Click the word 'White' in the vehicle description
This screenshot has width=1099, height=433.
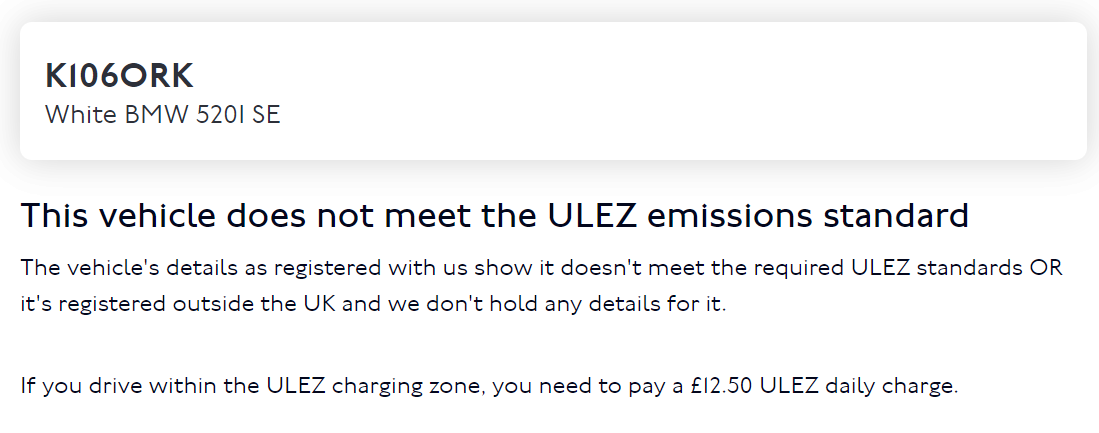click(x=81, y=115)
